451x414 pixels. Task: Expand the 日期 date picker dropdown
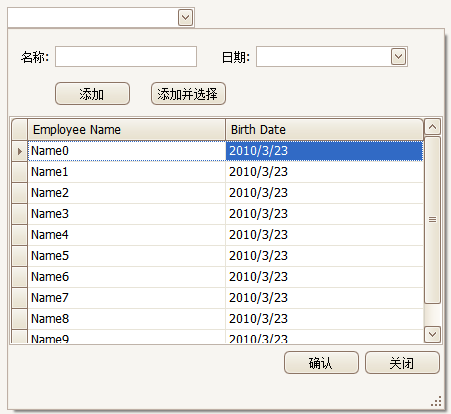click(398, 57)
